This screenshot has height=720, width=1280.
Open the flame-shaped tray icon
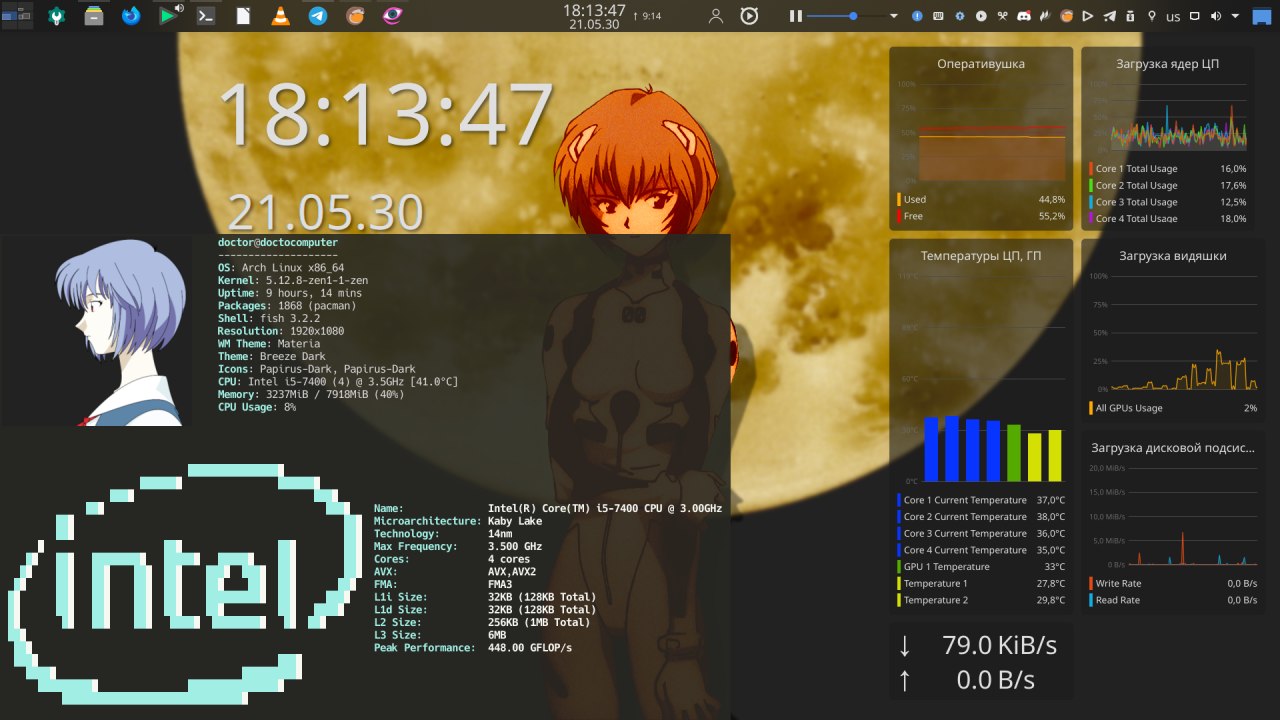point(1045,16)
